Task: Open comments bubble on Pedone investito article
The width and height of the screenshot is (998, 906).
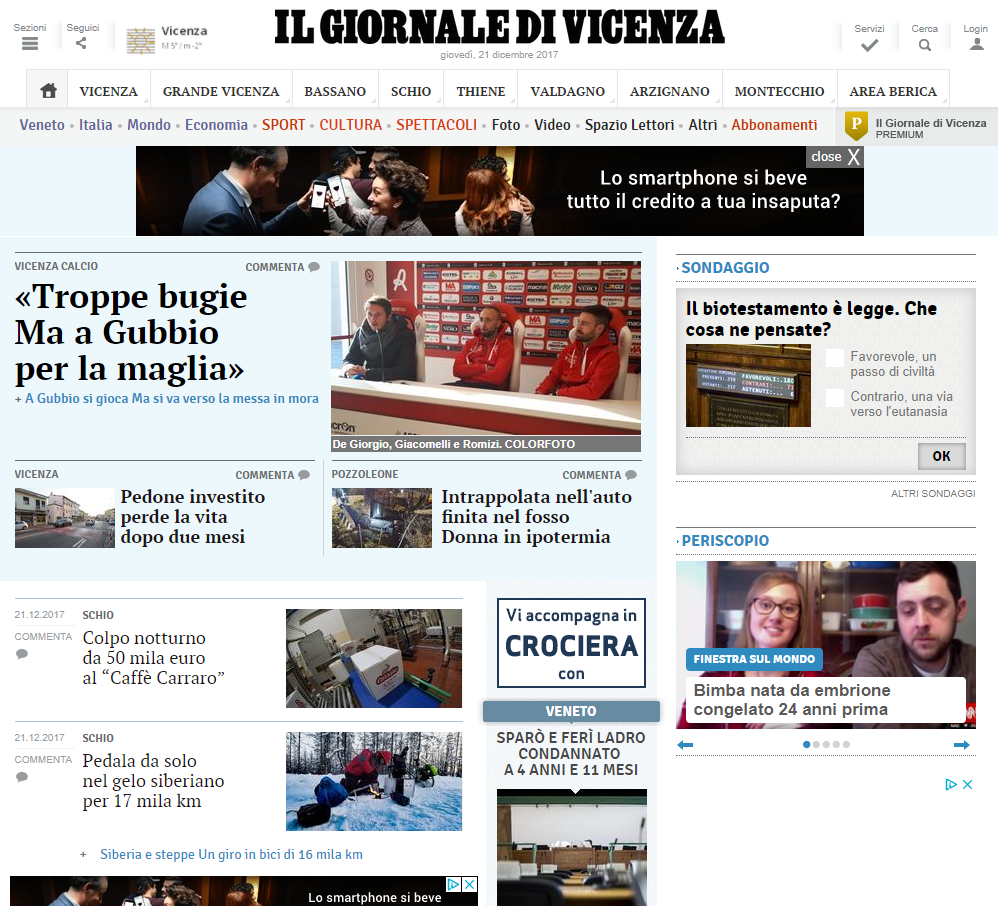Action: (x=304, y=475)
